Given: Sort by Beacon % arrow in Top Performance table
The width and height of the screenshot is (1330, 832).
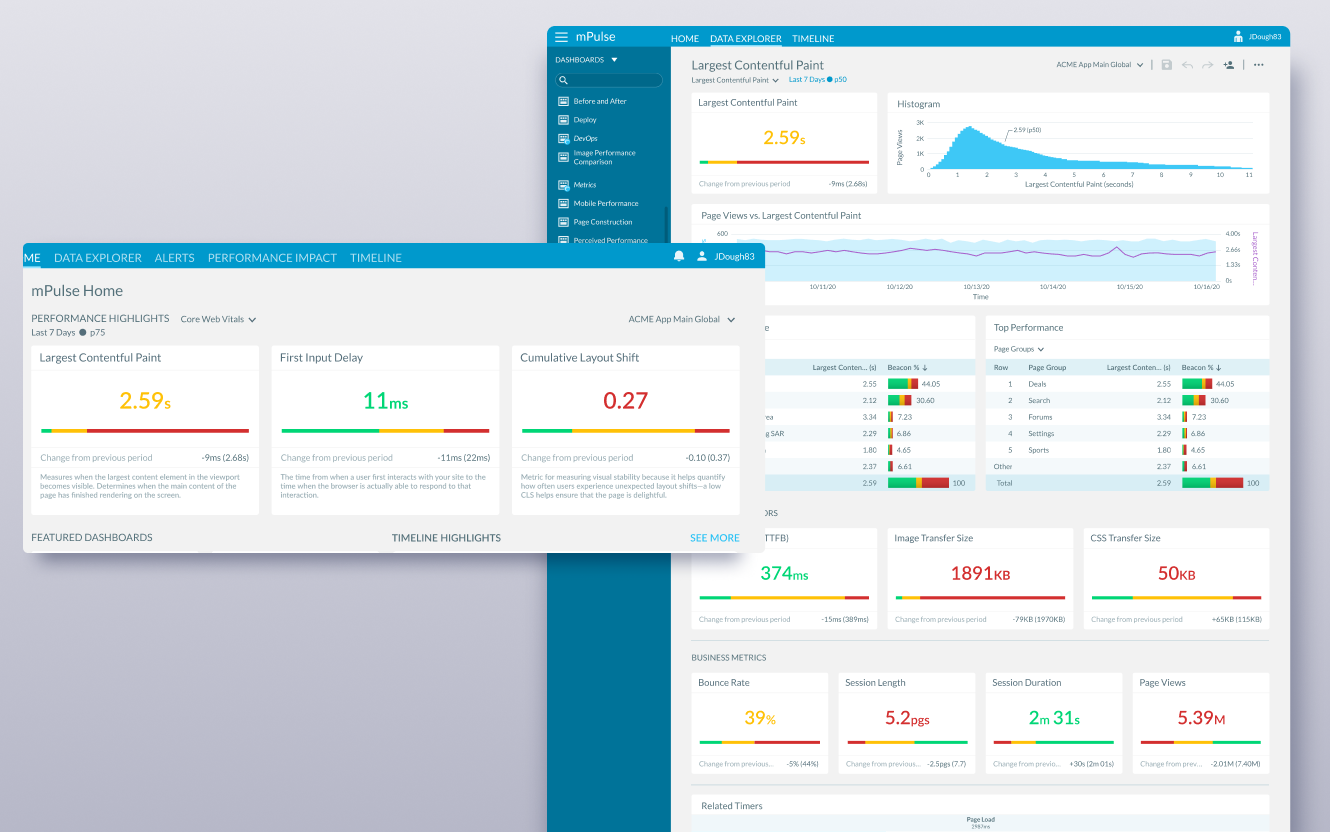Looking at the screenshot, I should 1217,368.
